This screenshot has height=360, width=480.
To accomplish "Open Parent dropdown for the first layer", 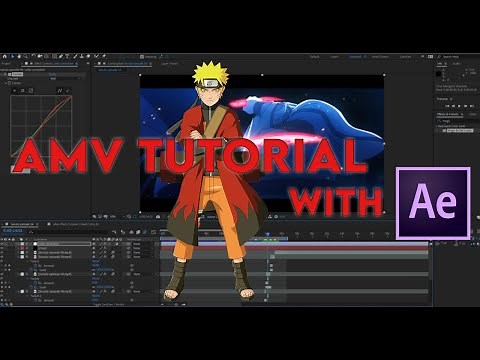I will [x=143, y=244].
